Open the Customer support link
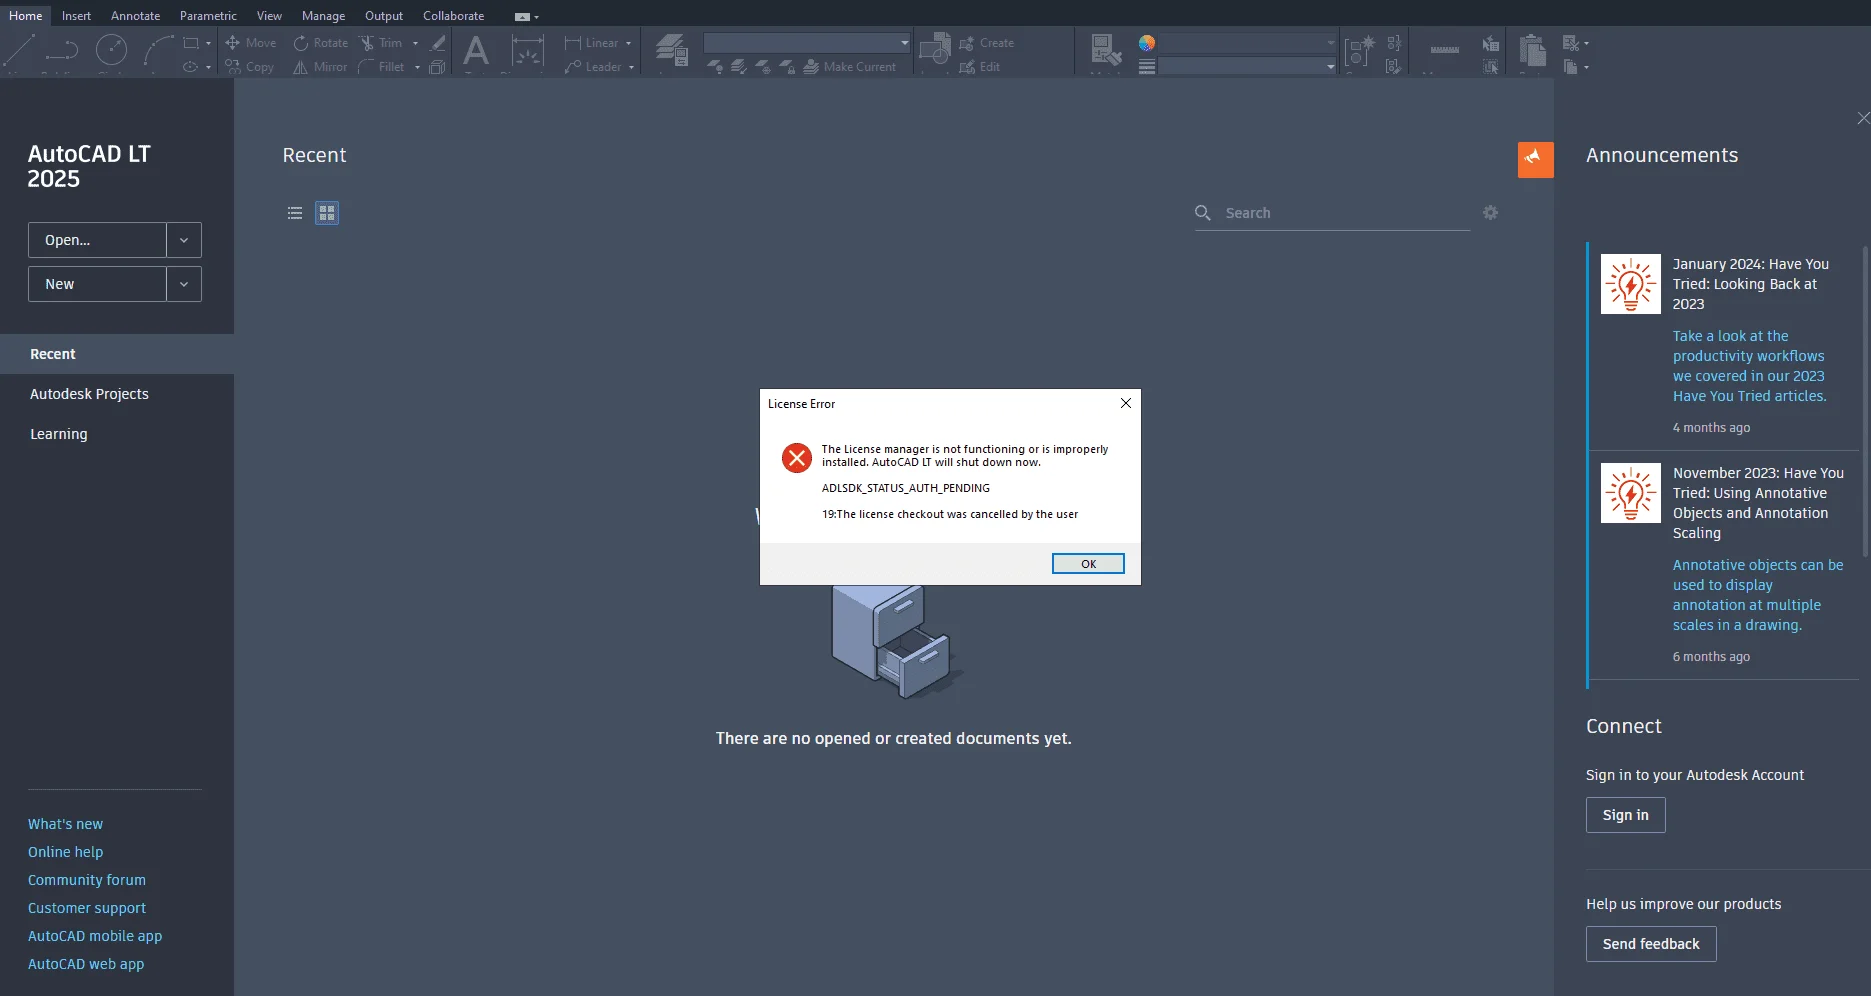This screenshot has height=996, width=1871. pyautogui.click(x=87, y=908)
